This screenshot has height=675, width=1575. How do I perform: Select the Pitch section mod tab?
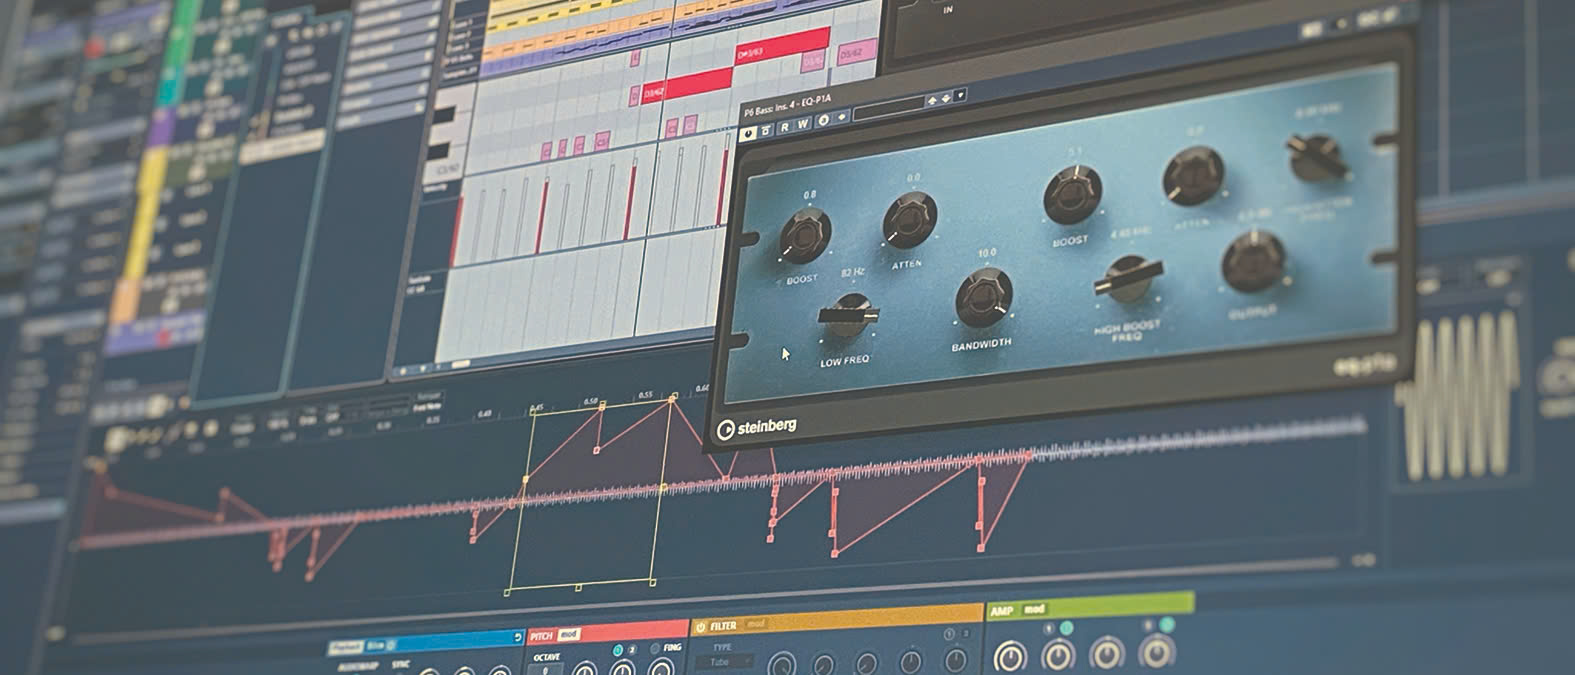(x=568, y=635)
